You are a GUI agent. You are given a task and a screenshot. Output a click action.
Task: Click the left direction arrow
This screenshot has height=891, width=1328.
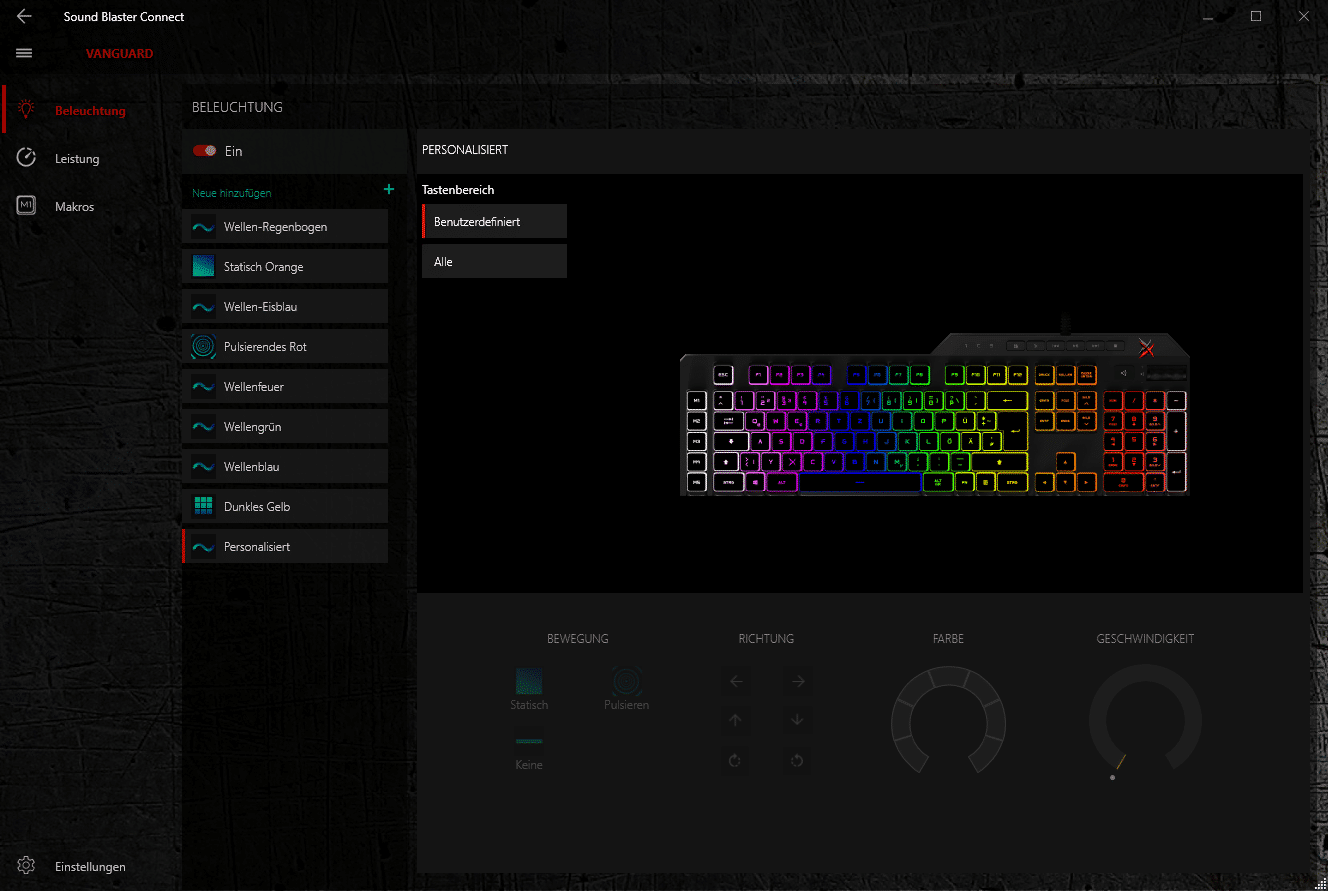736,682
